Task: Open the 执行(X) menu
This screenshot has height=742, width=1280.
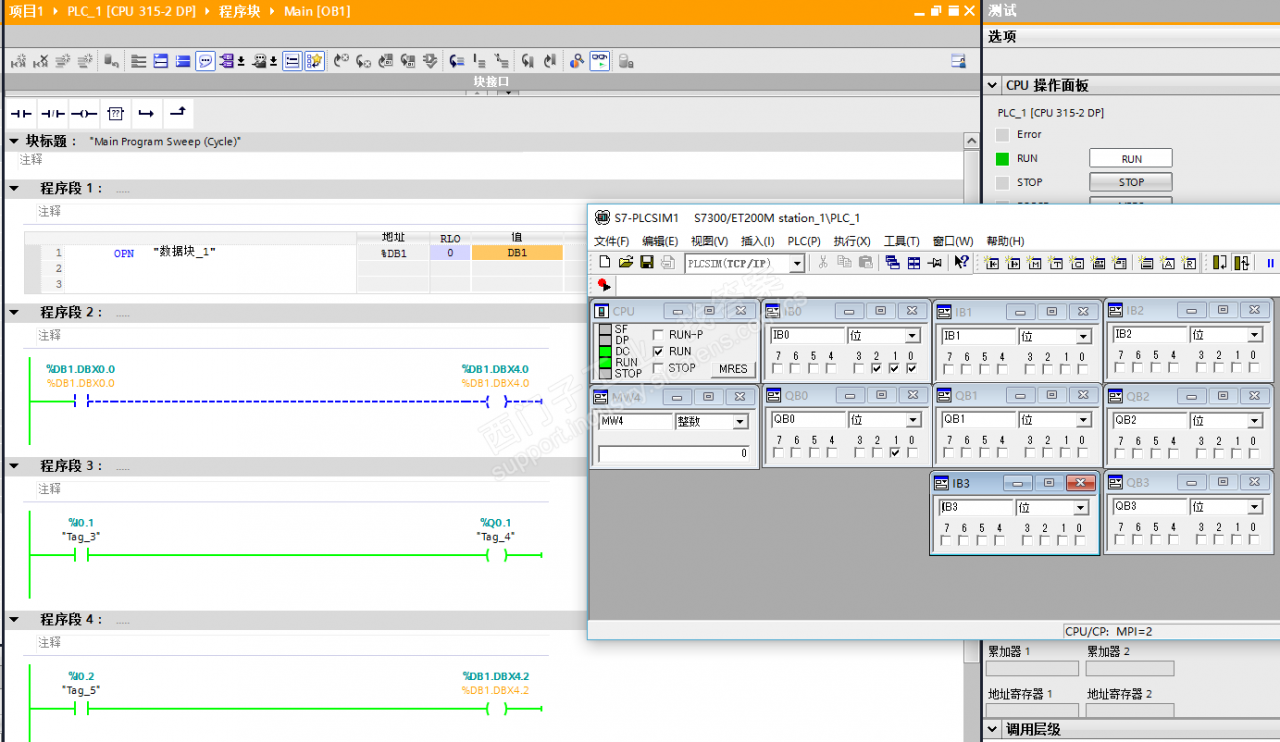Action: tap(852, 241)
